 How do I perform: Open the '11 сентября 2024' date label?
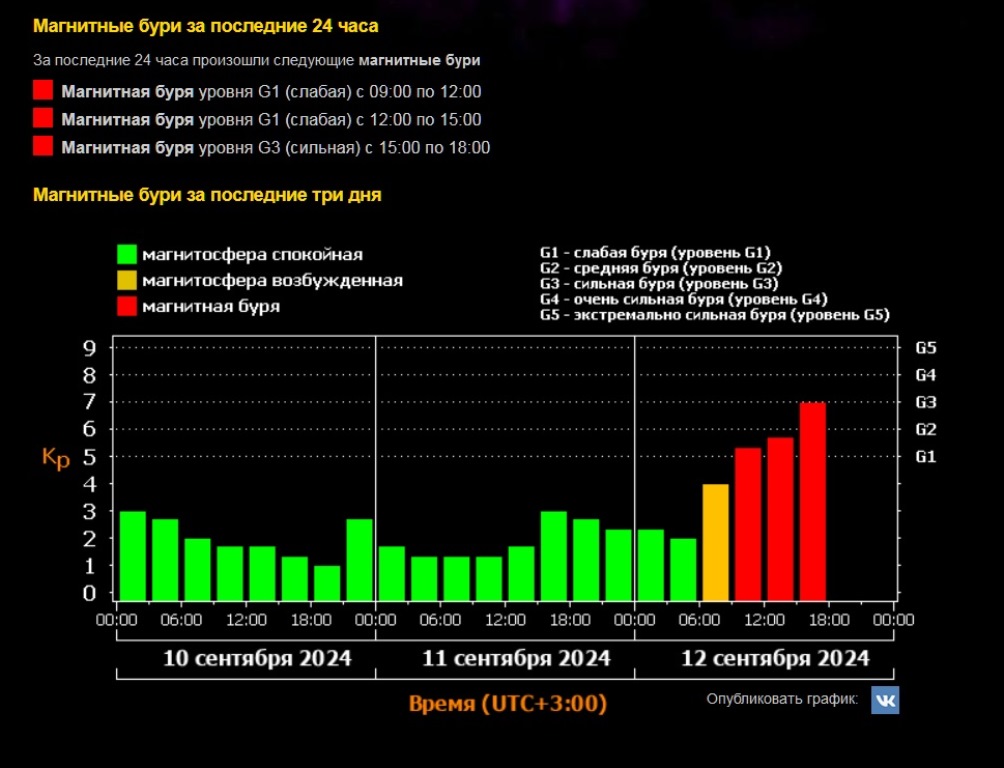tap(516, 658)
